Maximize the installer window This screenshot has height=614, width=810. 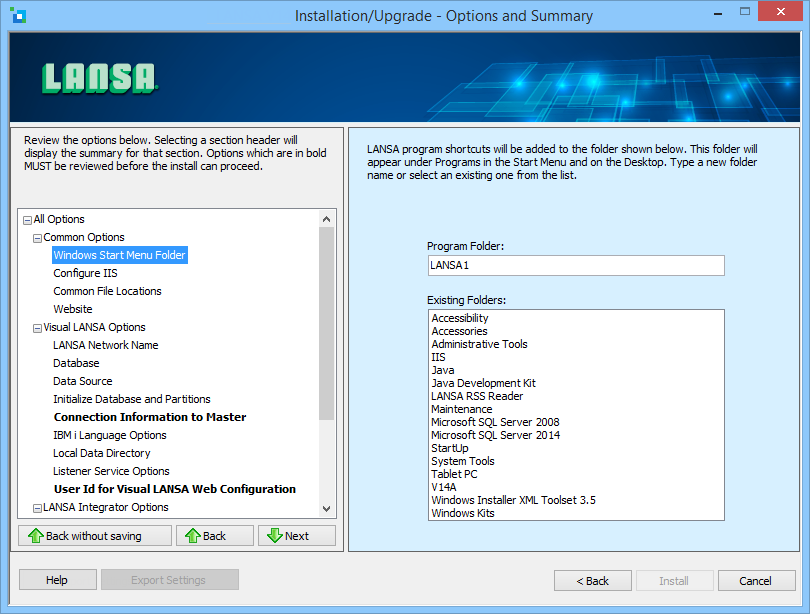click(x=744, y=12)
